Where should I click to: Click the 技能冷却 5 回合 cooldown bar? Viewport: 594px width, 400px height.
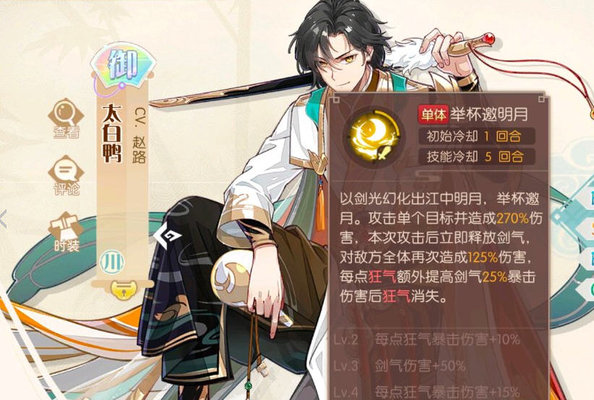tap(476, 156)
